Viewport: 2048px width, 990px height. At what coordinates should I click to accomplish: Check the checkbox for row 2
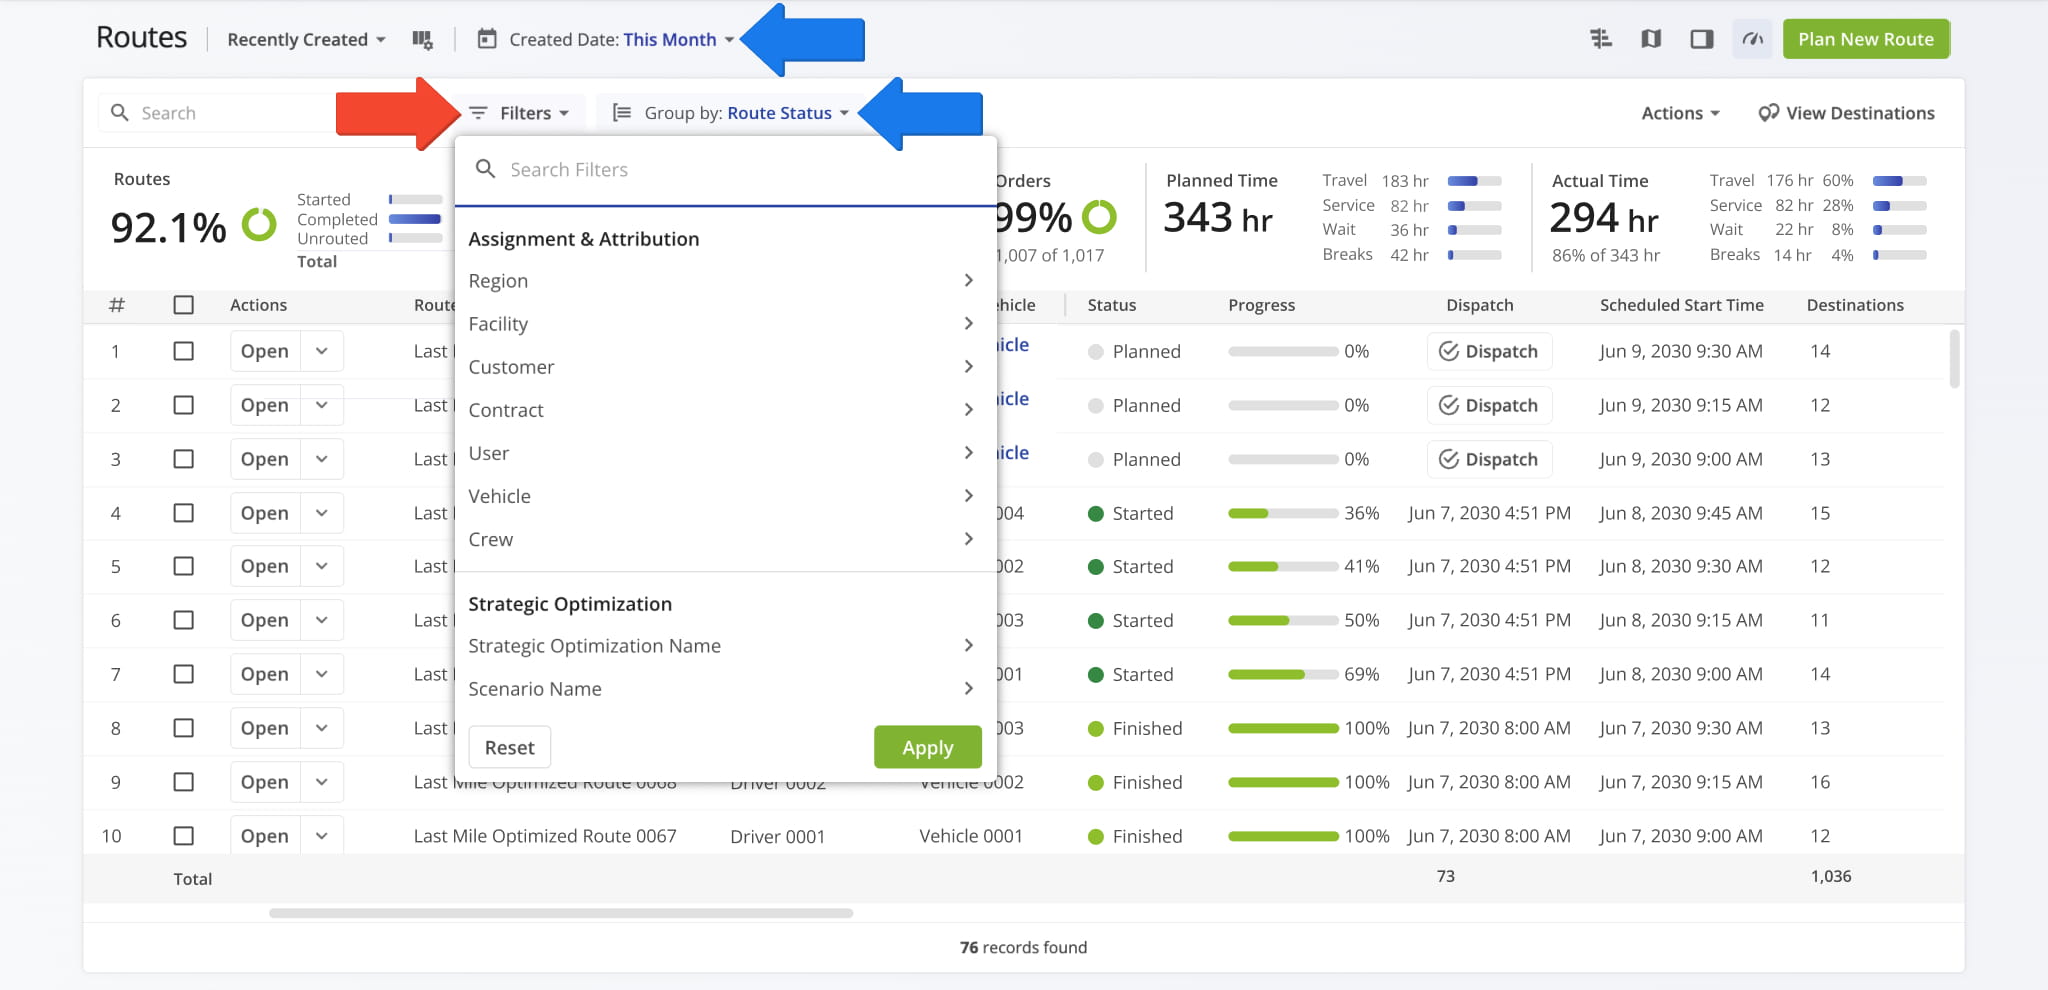pos(183,405)
